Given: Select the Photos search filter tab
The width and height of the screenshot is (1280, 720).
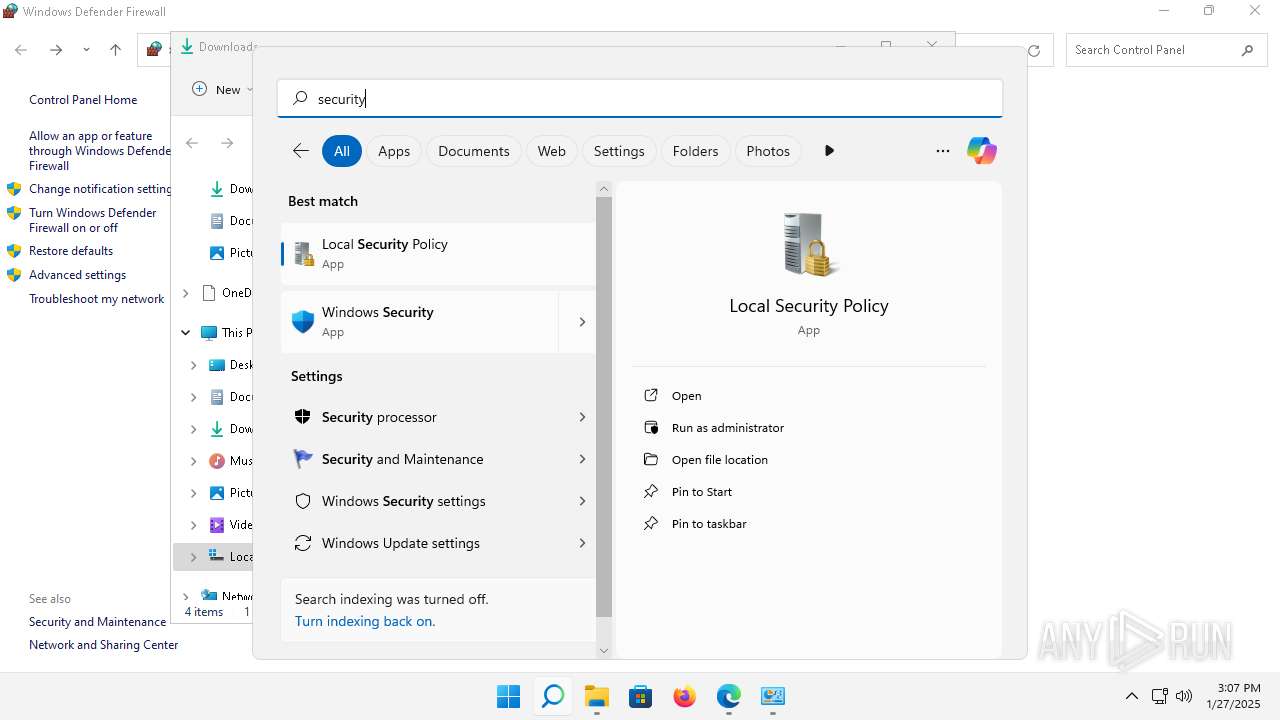Looking at the screenshot, I should tap(768, 151).
